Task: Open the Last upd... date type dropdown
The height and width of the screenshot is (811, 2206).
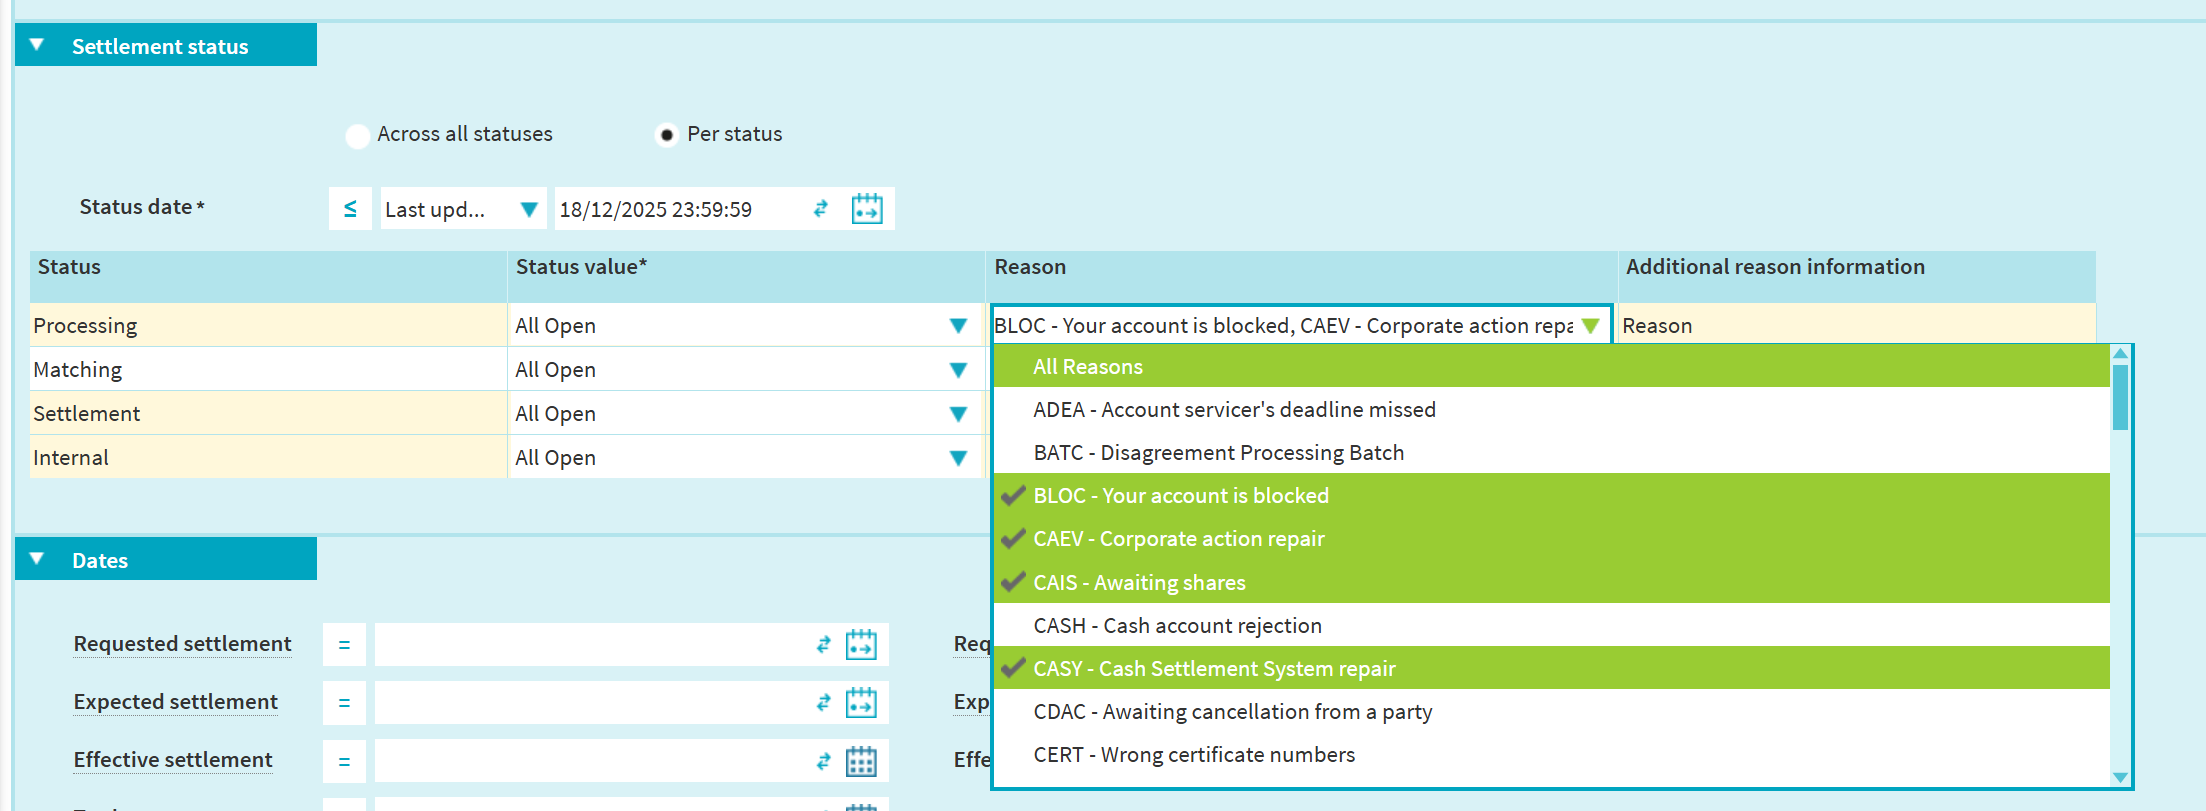Action: coord(528,209)
